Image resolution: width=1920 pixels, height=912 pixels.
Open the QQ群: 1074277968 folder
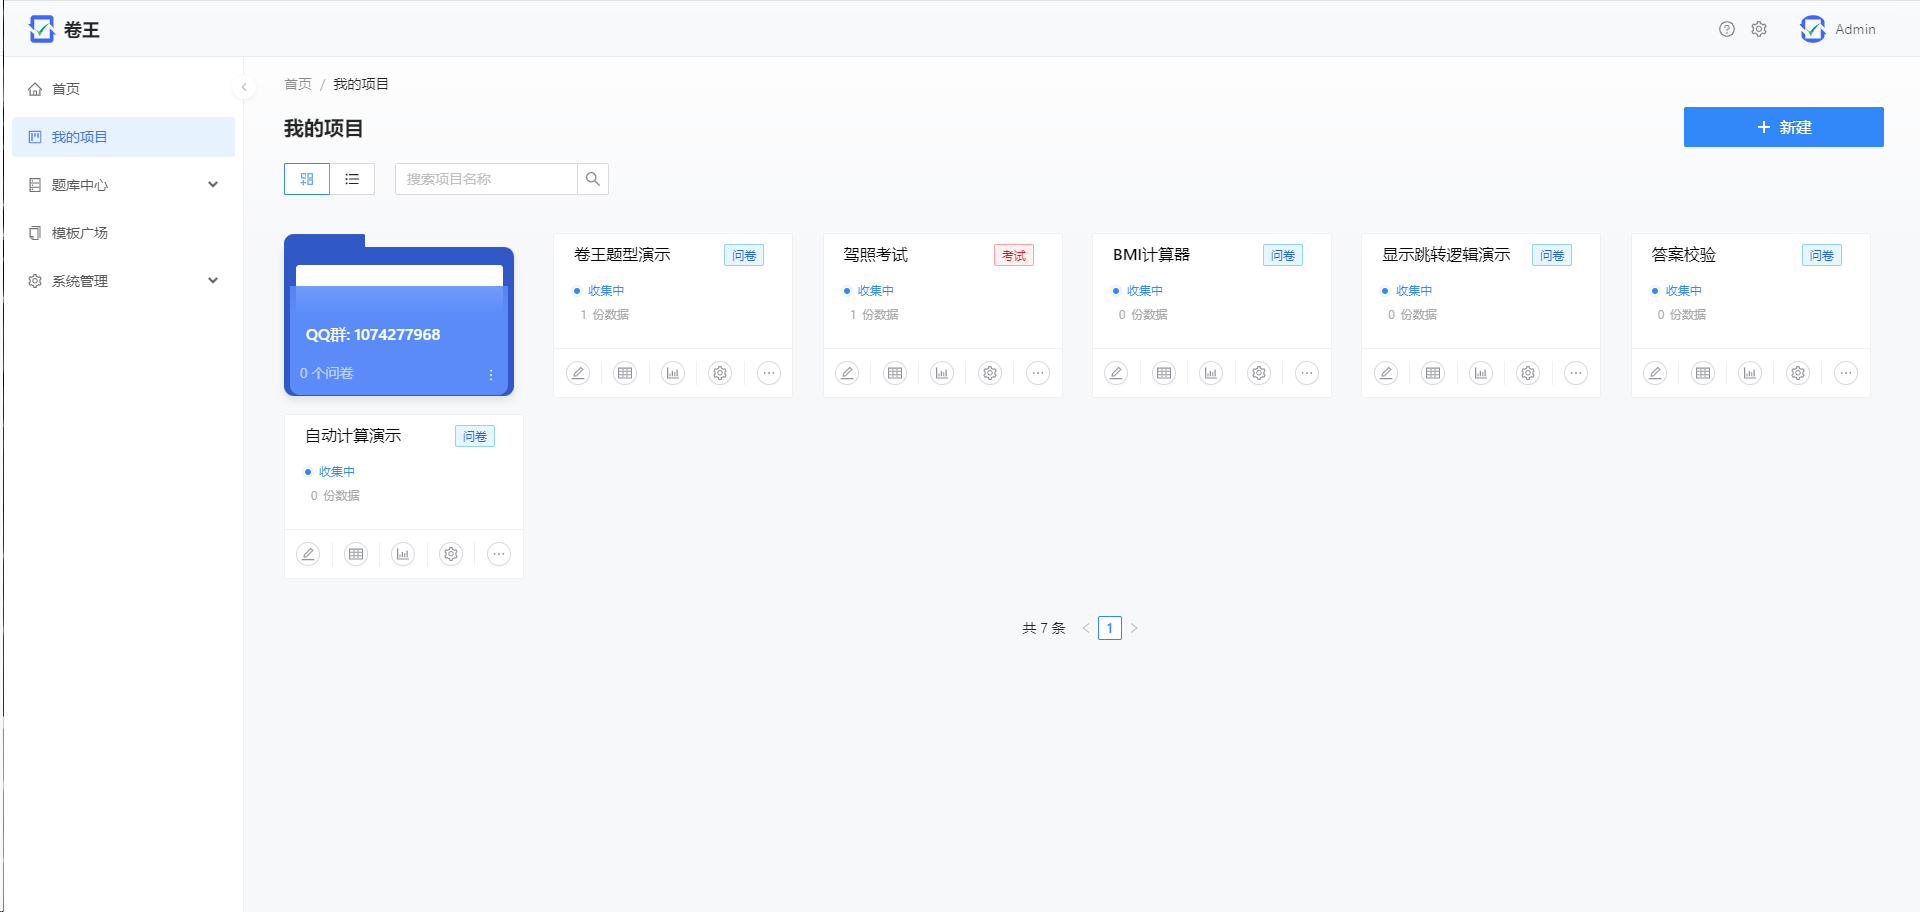pos(399,316)
